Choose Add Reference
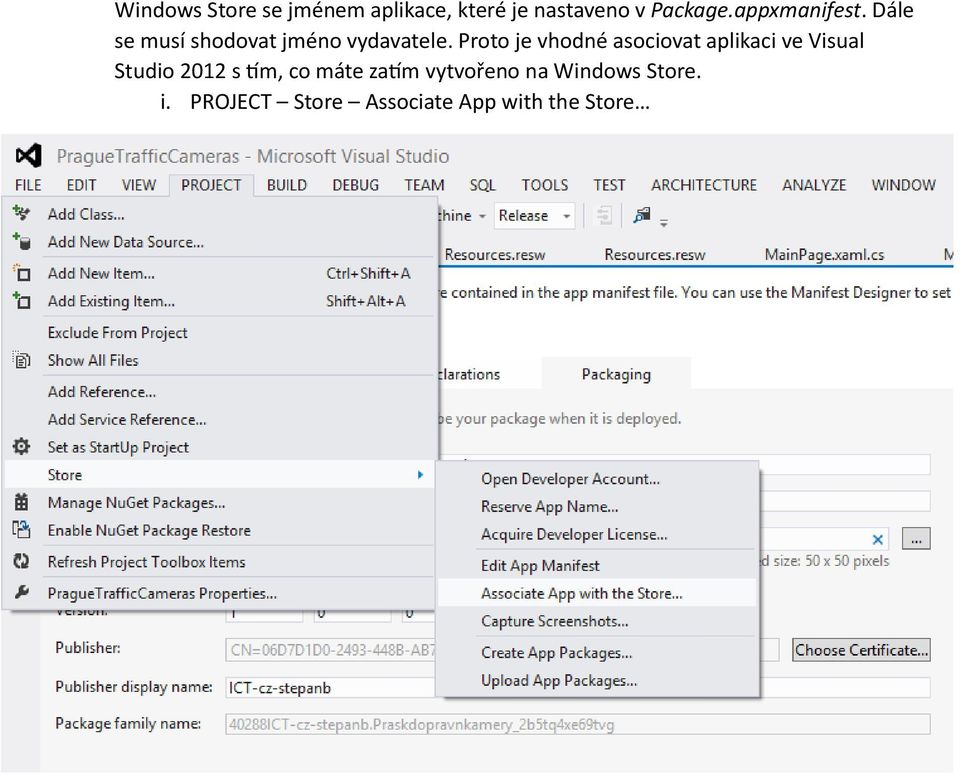 (x=220, y=391)
